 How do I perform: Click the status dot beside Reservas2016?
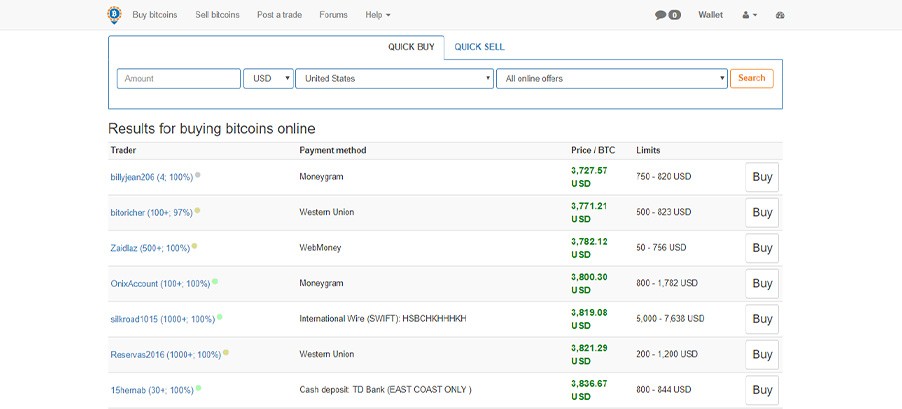226,353
